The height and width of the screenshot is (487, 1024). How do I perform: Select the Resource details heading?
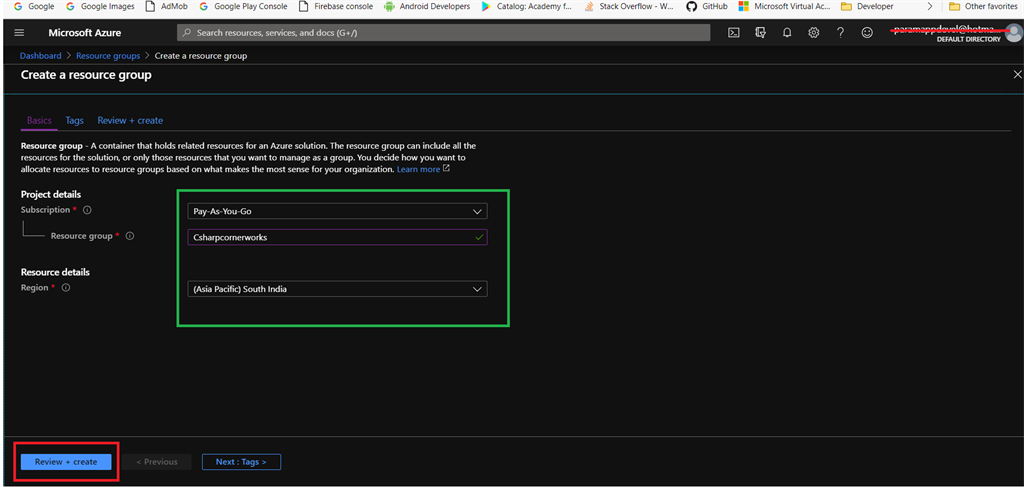pyautogui.click(x=56, y=272)
